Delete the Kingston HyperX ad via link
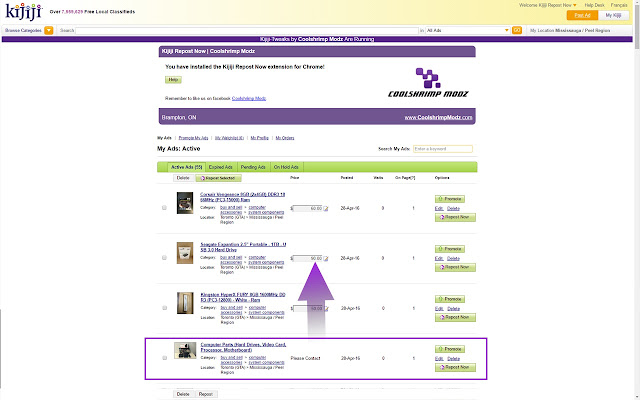Screen dimensions: 640x400 pos(453,309)
